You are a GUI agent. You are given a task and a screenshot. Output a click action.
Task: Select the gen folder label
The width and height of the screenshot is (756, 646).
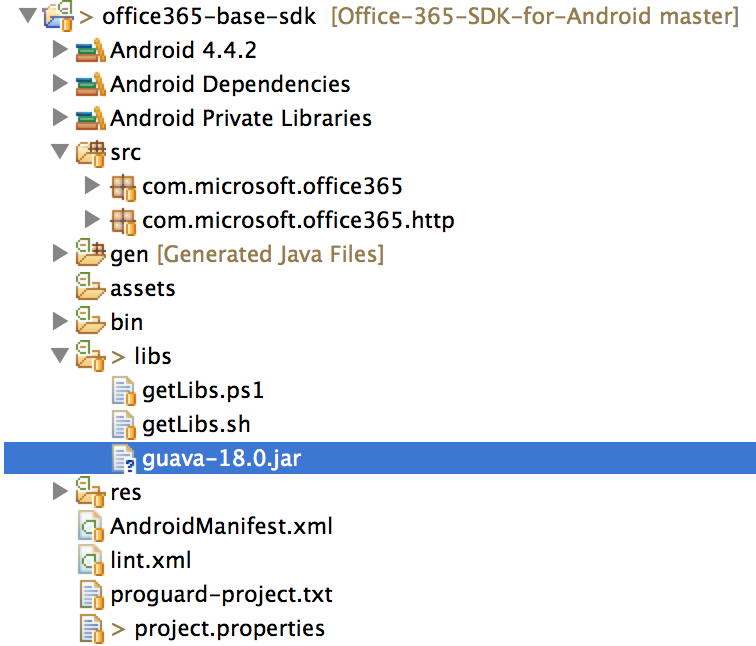click(x=129, y=256)
